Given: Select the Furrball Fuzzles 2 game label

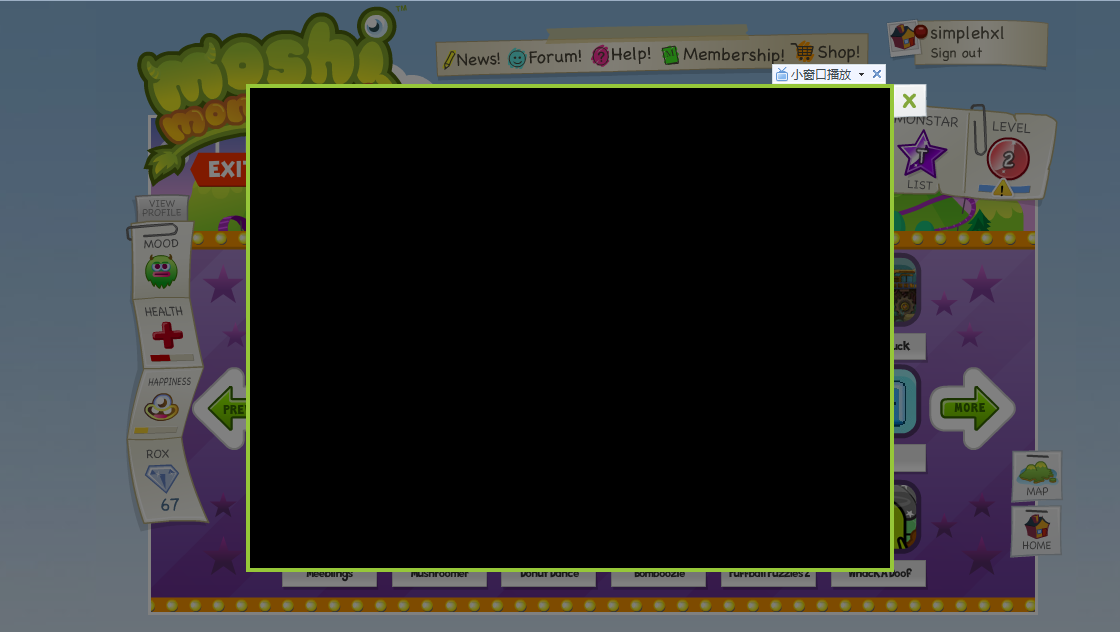Looking at the screenshot, I should 769,577.
